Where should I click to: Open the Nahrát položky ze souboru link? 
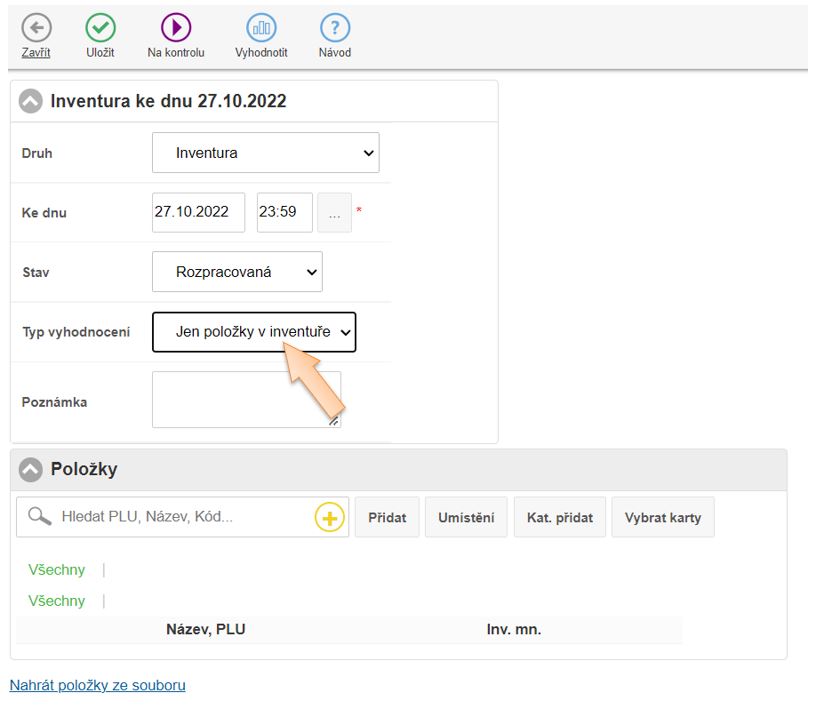pyautogui.click(x=97, y=685)
